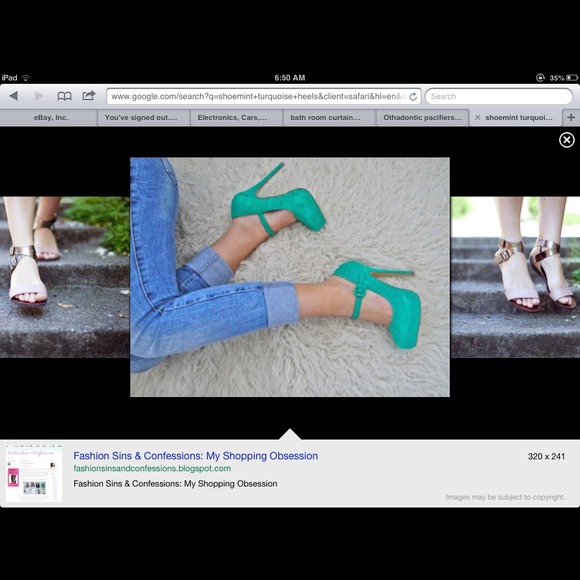This screenshot has height=580, width=580.
Task: Show previous image of nude sandals
Action: coord(65,277)
